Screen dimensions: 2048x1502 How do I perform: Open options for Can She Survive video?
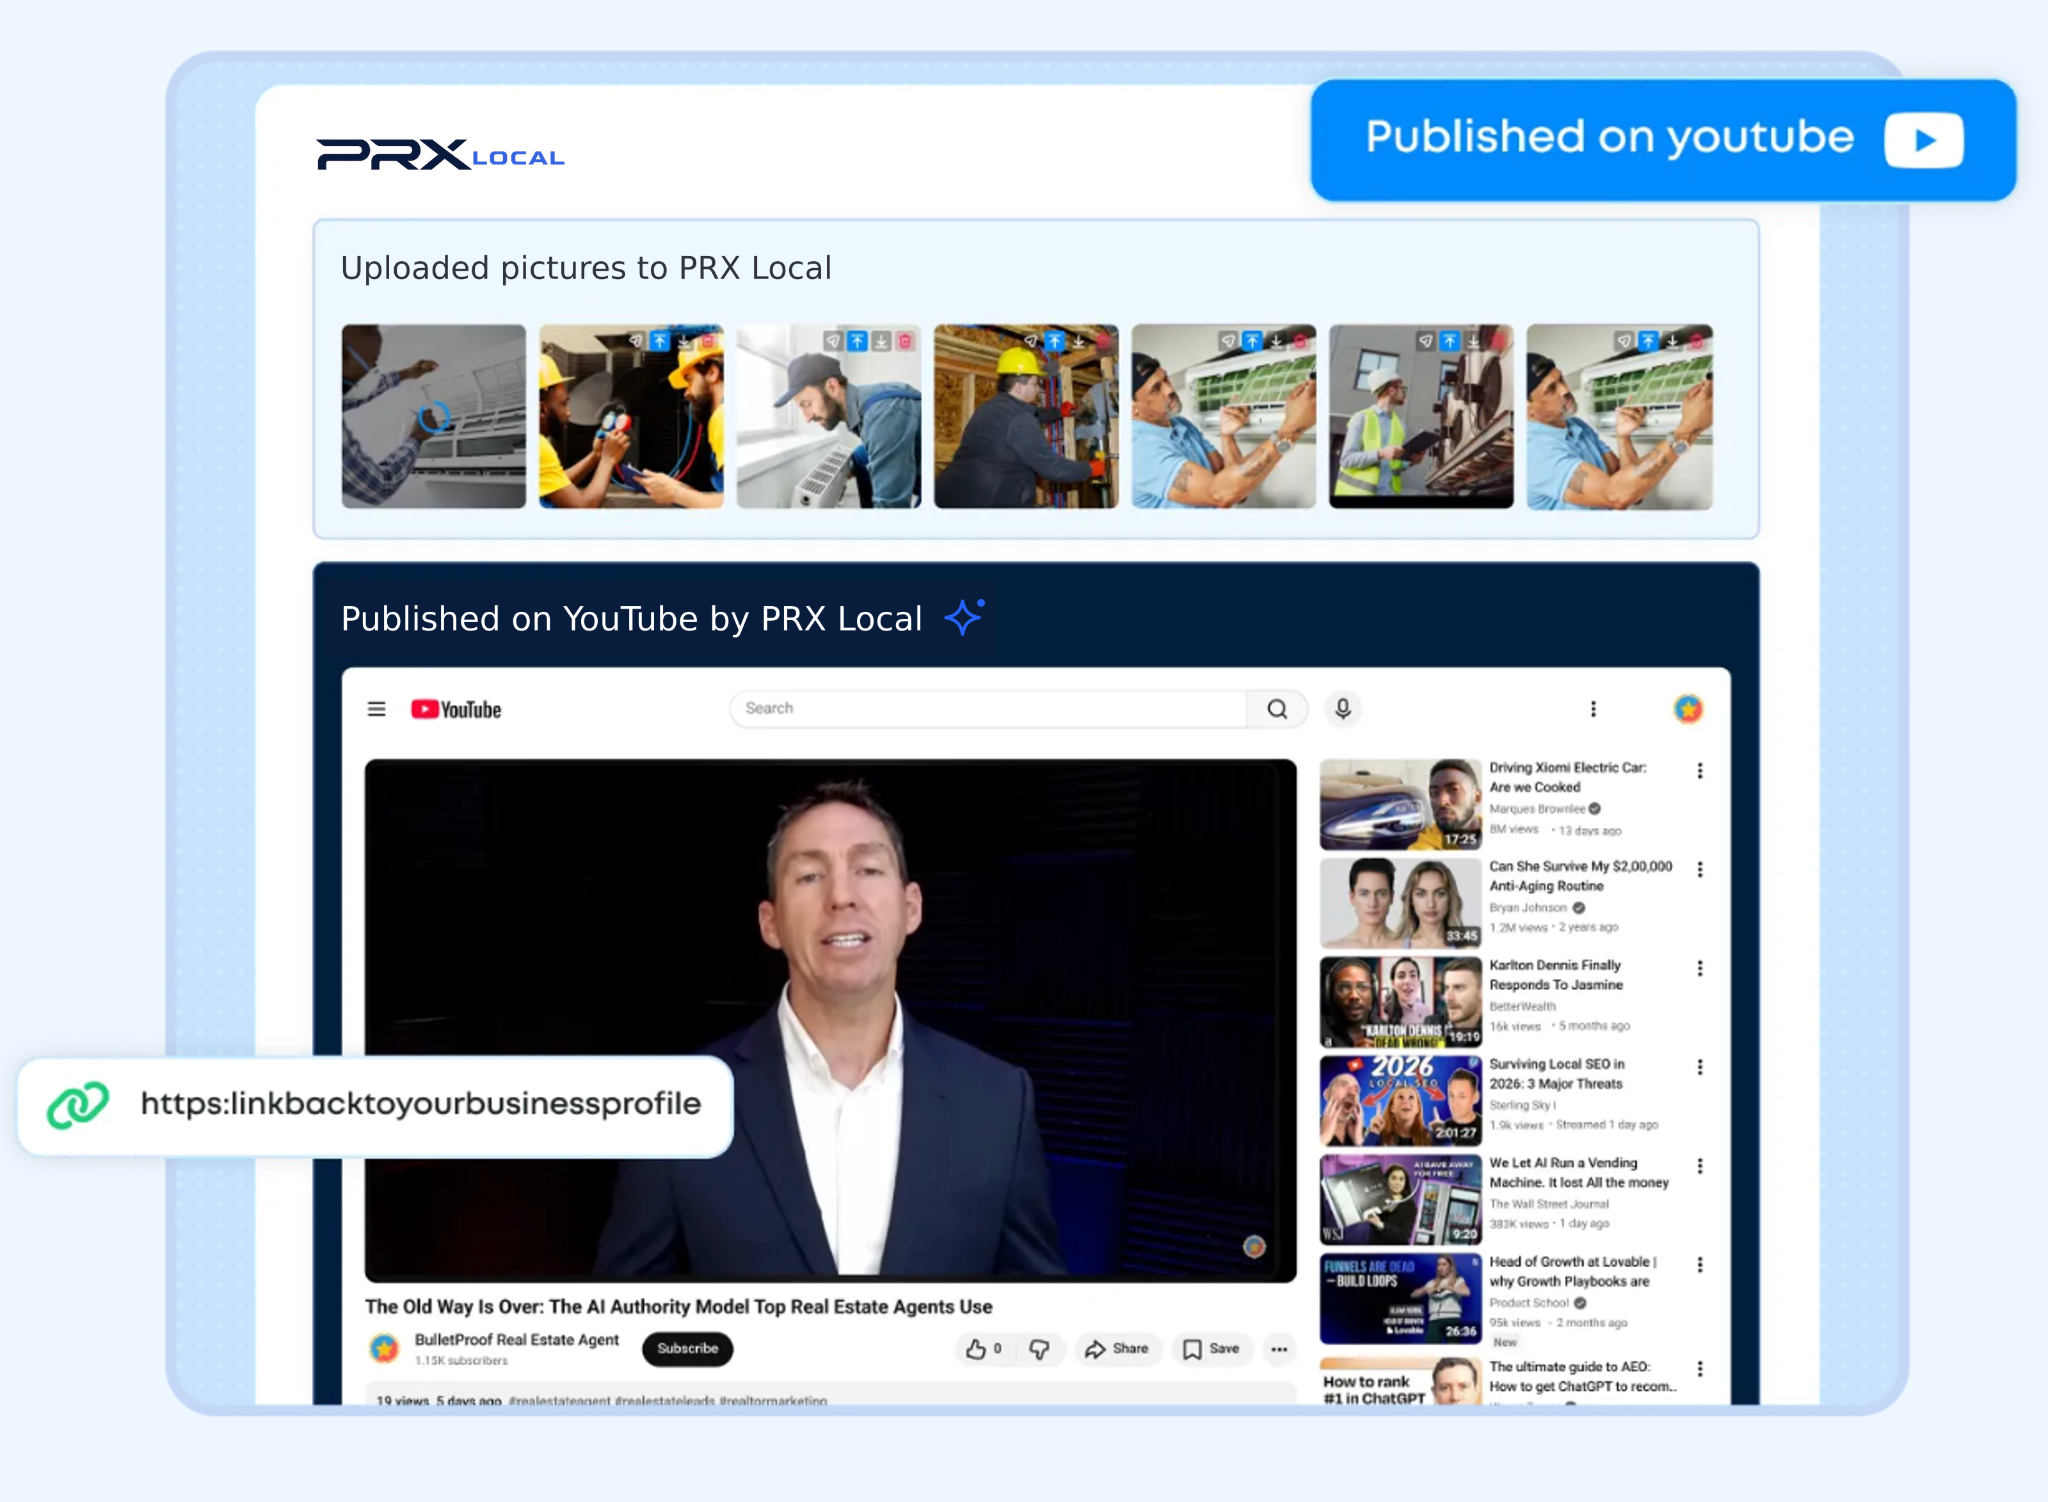point(1700,870)
